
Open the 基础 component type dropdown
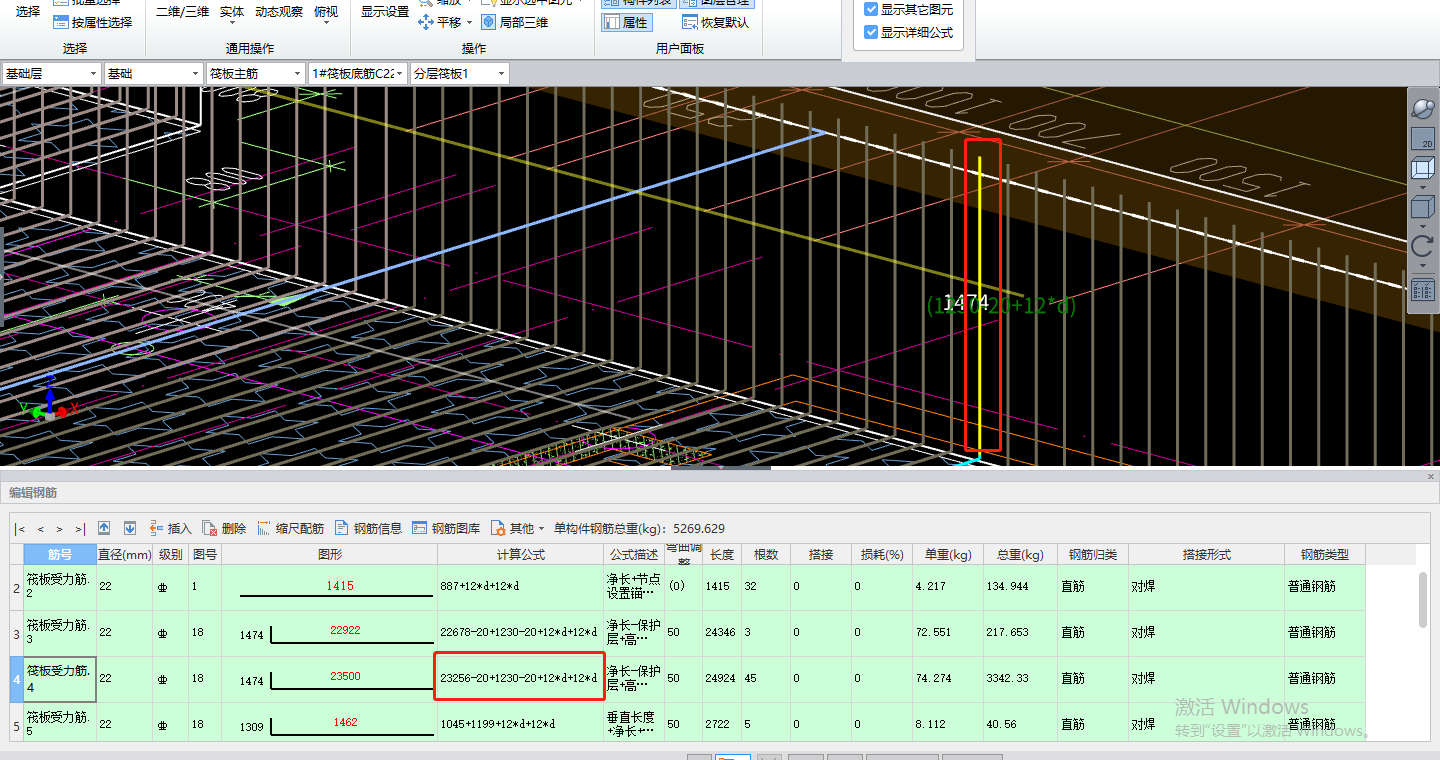pyautogui.click(x=153, y=74)
